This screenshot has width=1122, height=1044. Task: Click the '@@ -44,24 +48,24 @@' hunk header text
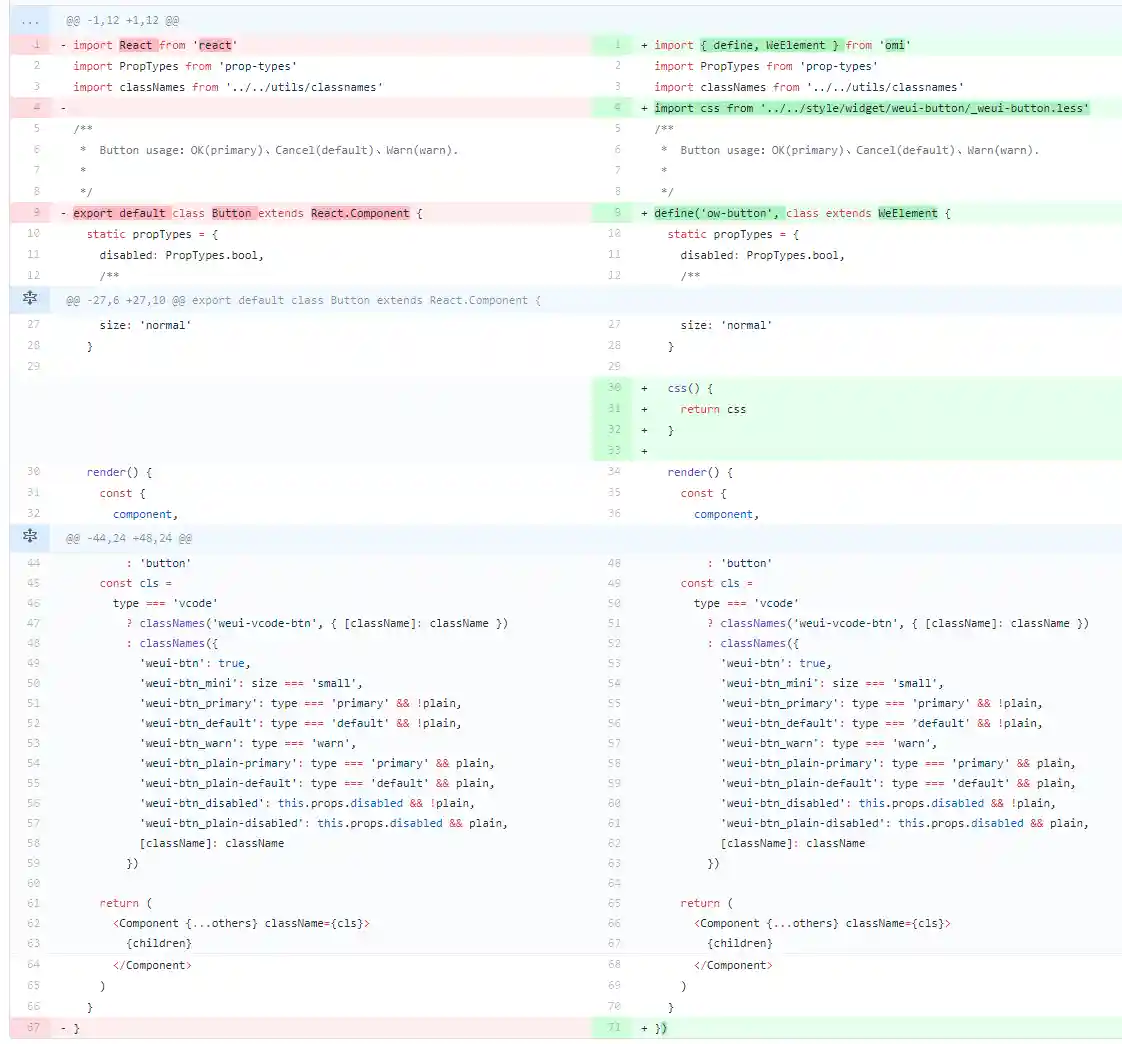click(129, 538)
